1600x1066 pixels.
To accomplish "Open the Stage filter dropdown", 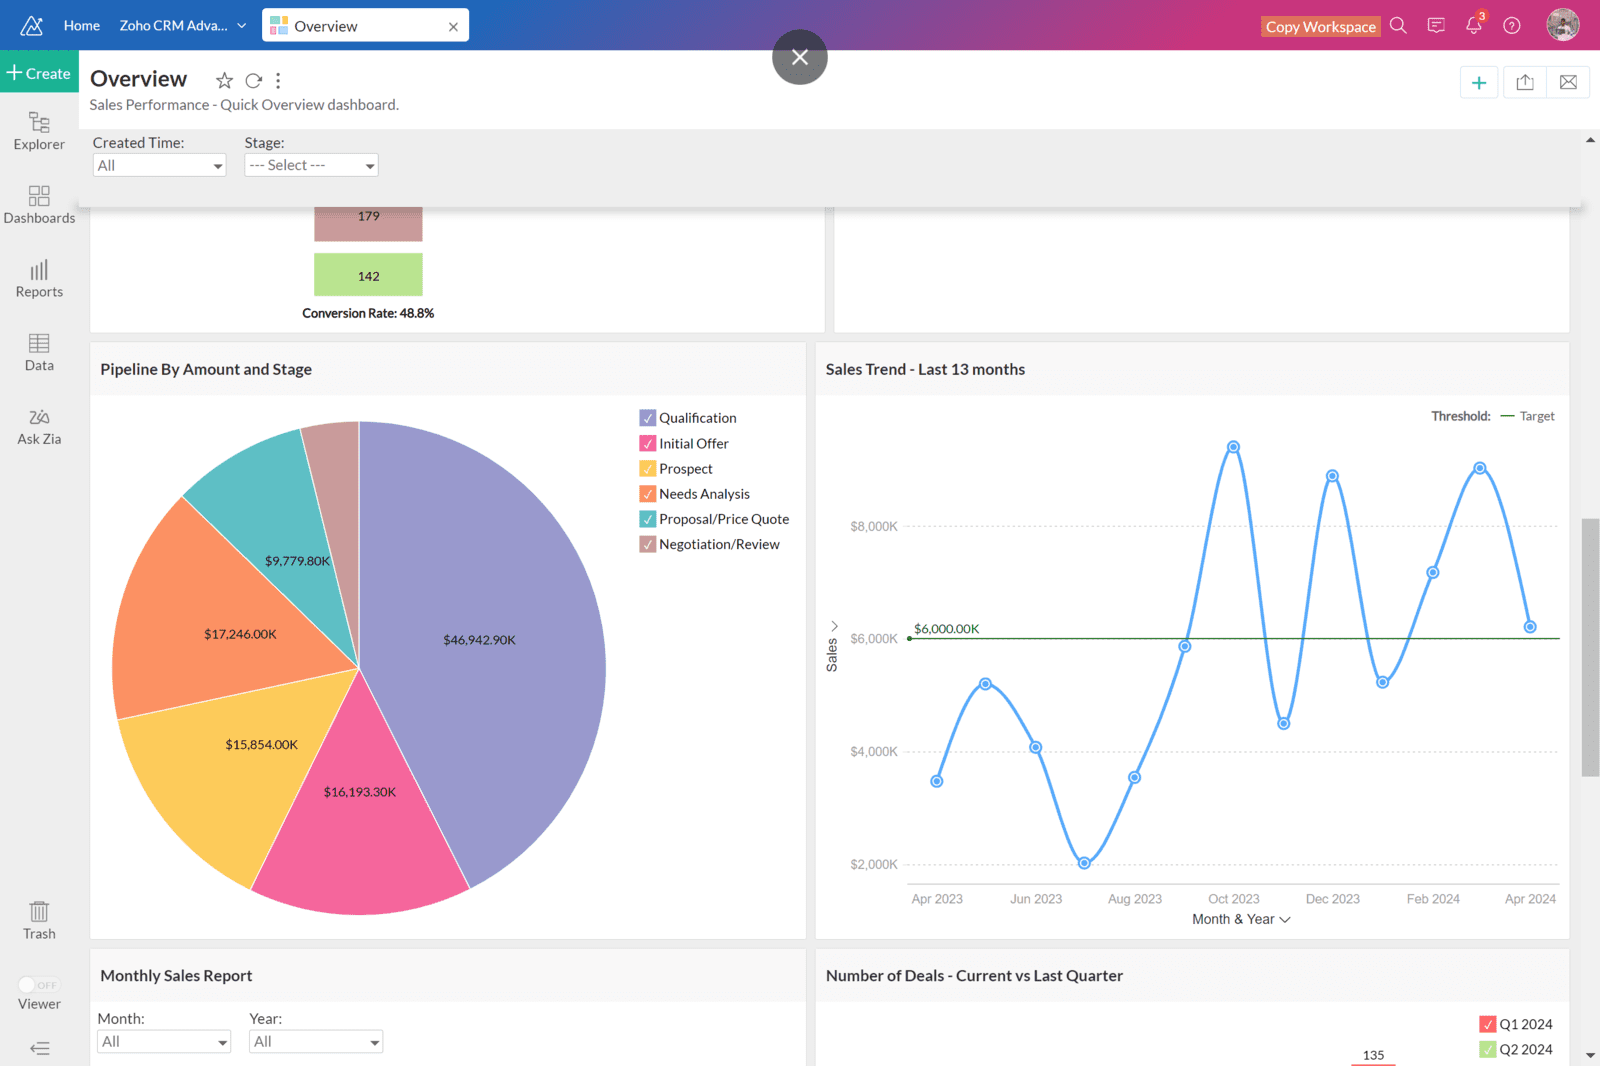I will tap(311, 166).
